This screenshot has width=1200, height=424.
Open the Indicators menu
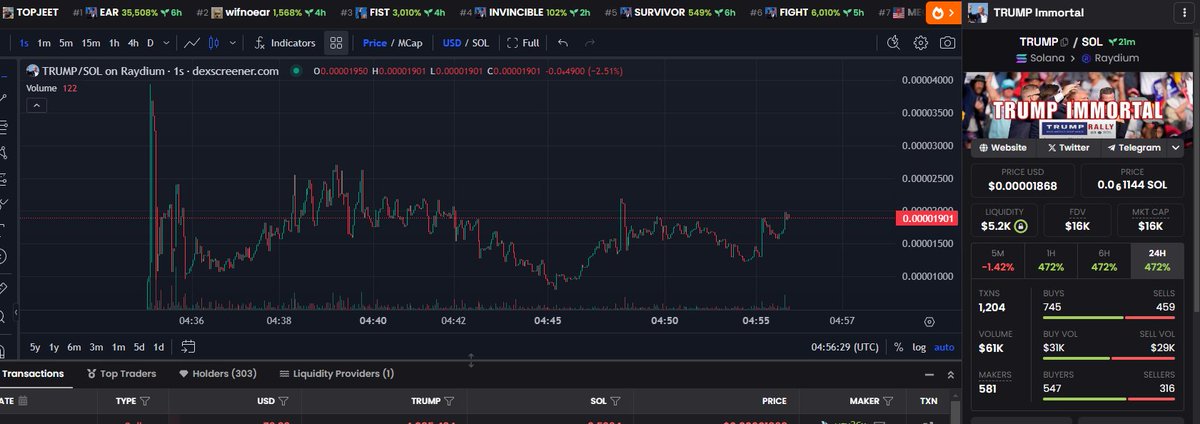click(x=286, y=43)
